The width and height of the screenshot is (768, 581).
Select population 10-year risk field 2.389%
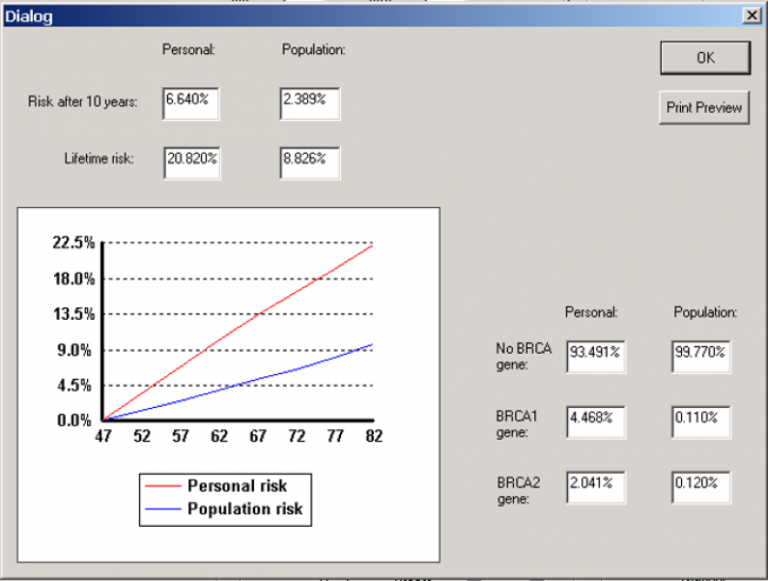(x=310, y=104)
